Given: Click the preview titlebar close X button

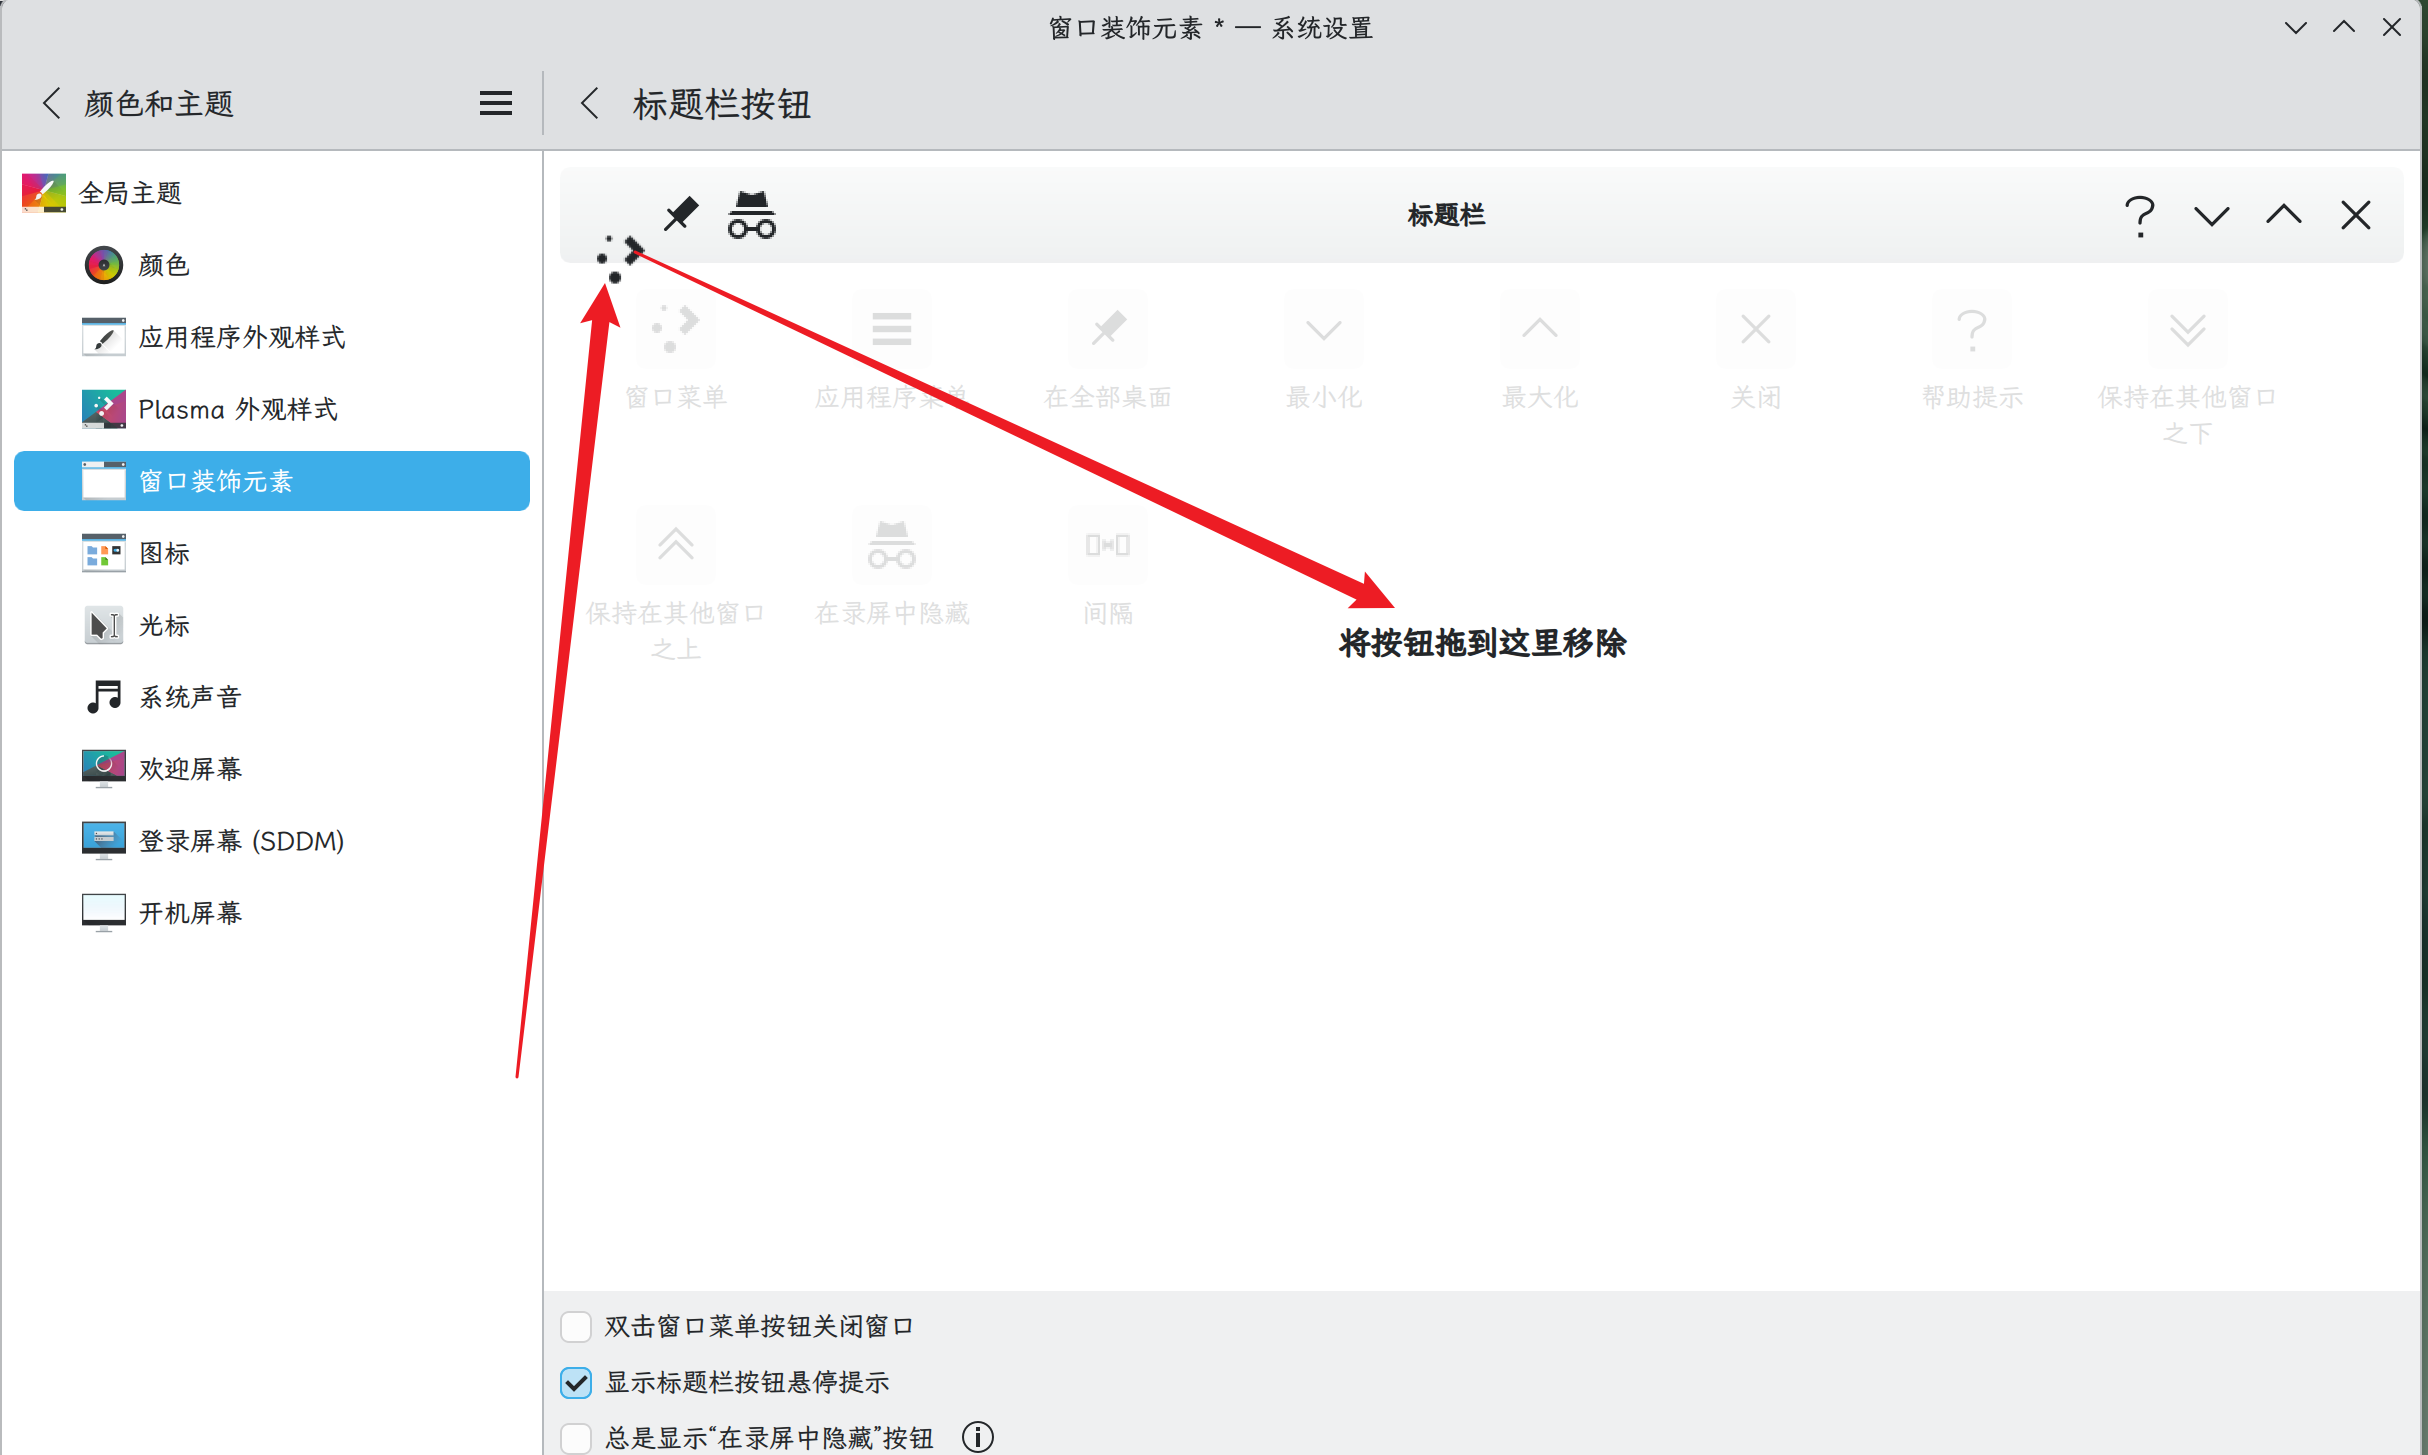Looking at the screenshot, I should 2355,215.
